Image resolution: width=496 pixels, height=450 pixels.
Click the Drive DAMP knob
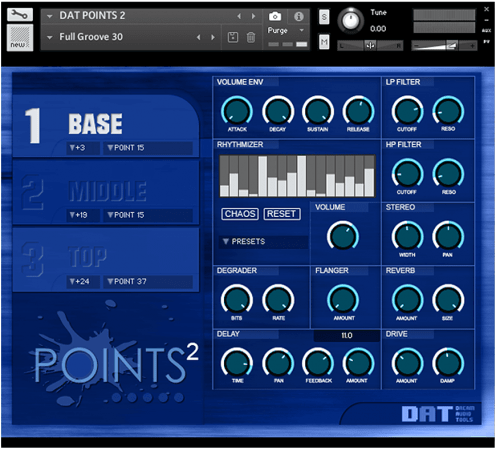(x=448, y=363)
